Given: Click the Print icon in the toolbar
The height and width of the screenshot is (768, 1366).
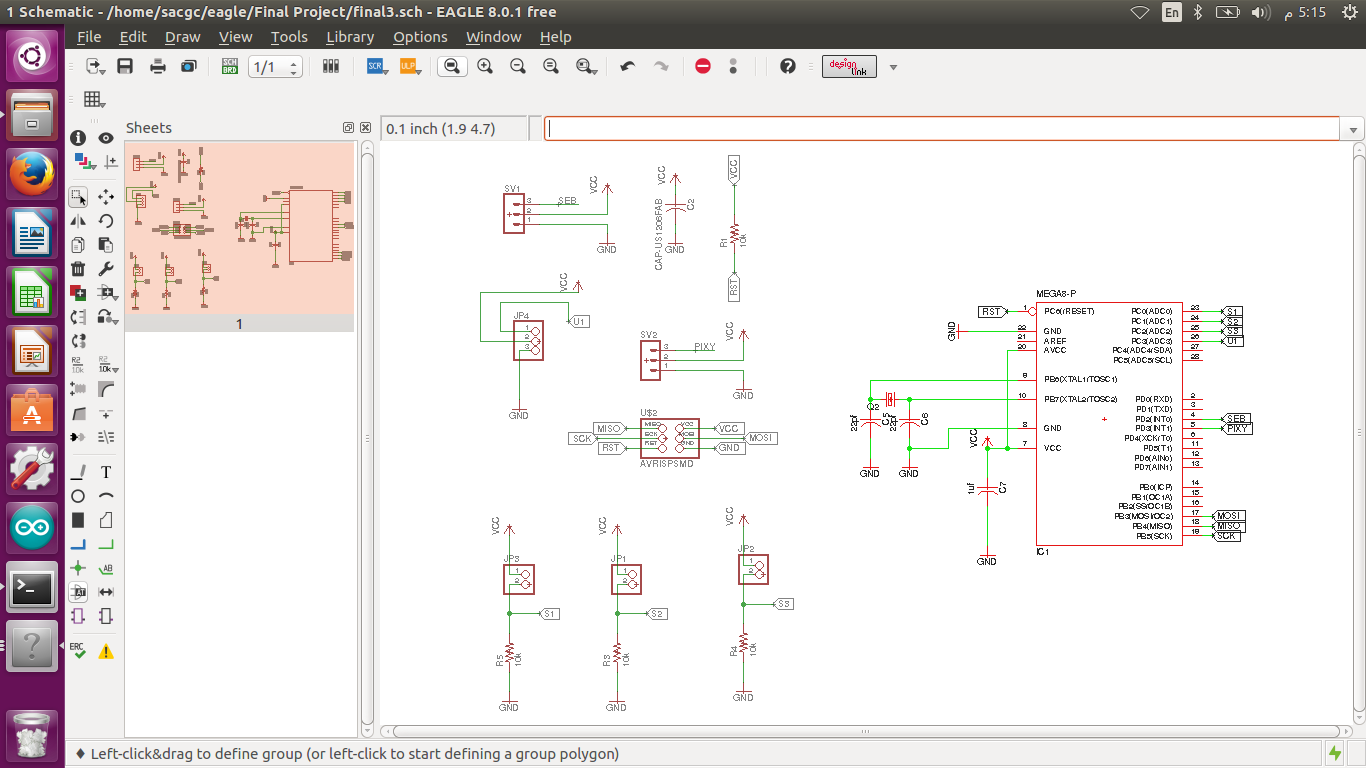Looking at the screenshot, I should (x=157, y=67).
